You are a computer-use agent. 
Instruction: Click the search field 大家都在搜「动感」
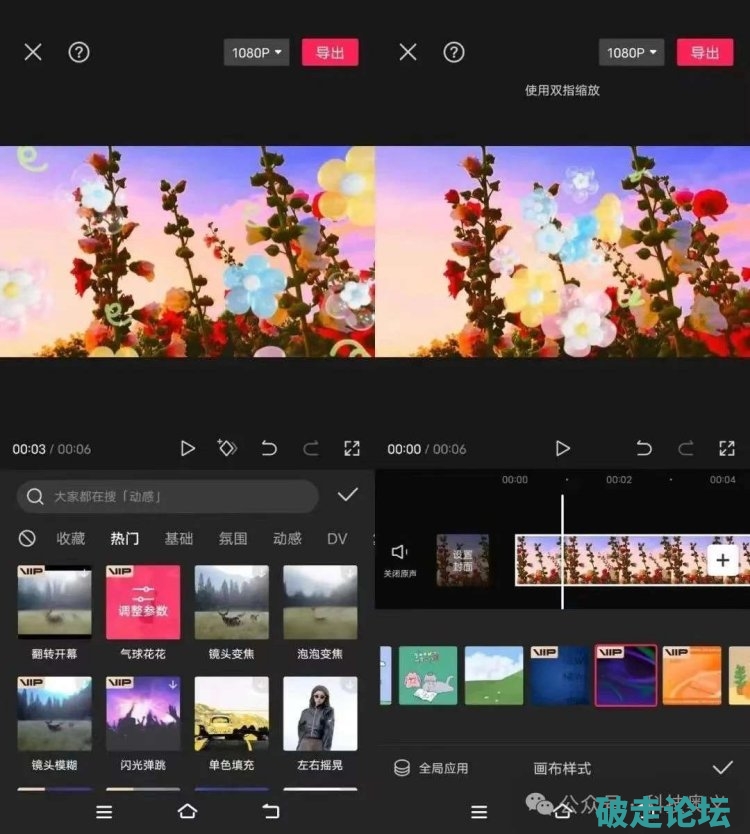tap(168, 496)
